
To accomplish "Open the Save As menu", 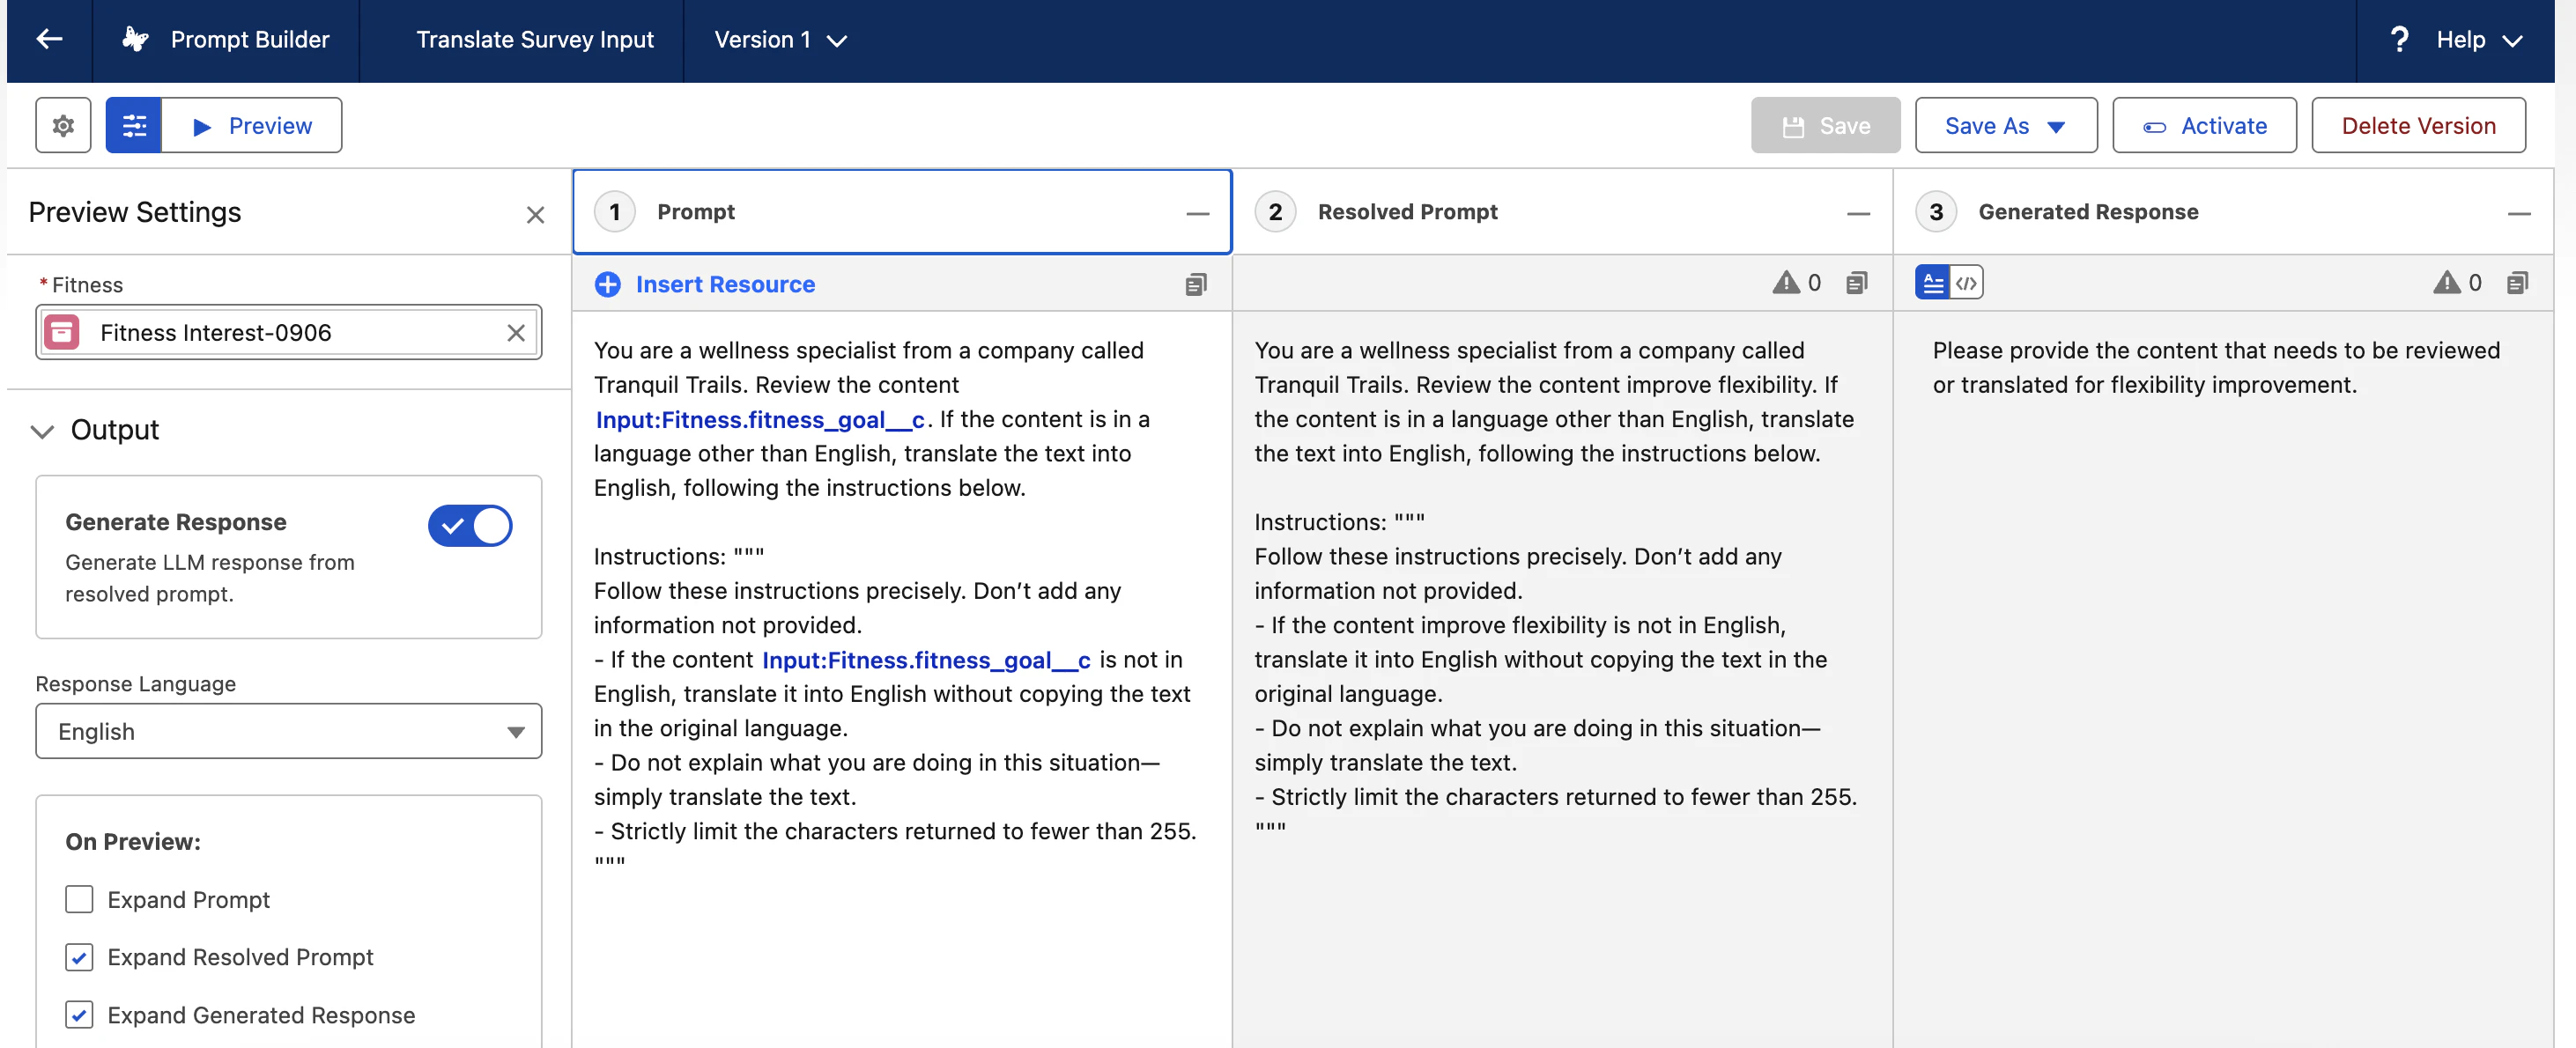I will coord(2006,126).
